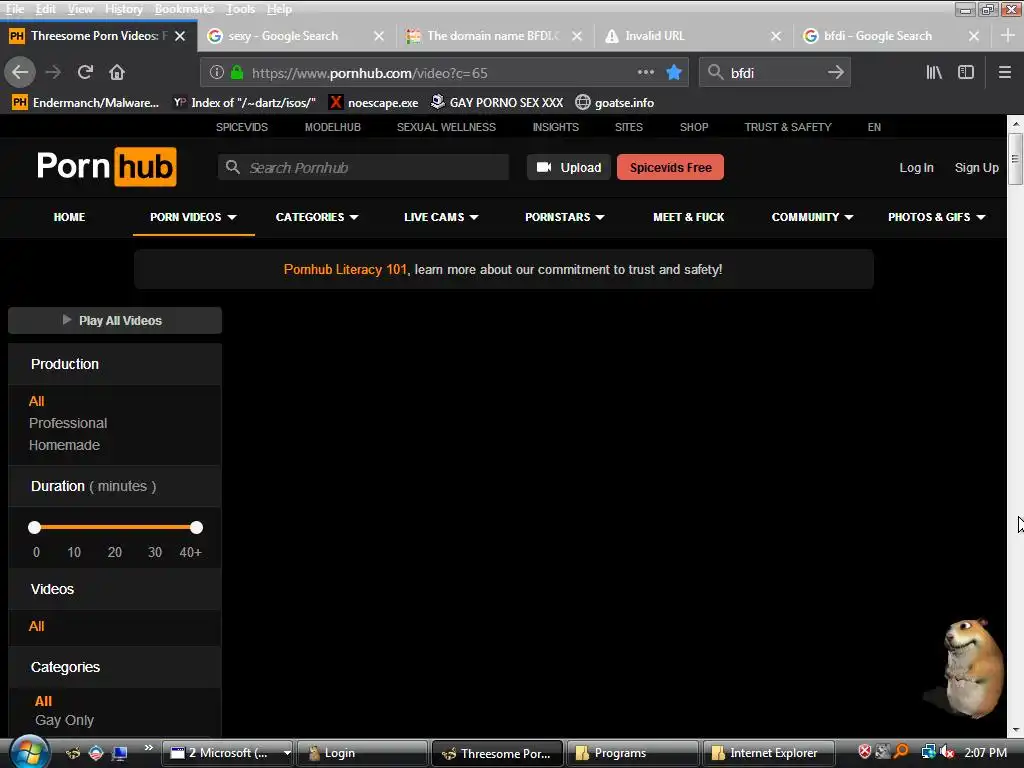
Task: Open the 'Pornhub Literacy 101' banner link
Action: point(345,269)
